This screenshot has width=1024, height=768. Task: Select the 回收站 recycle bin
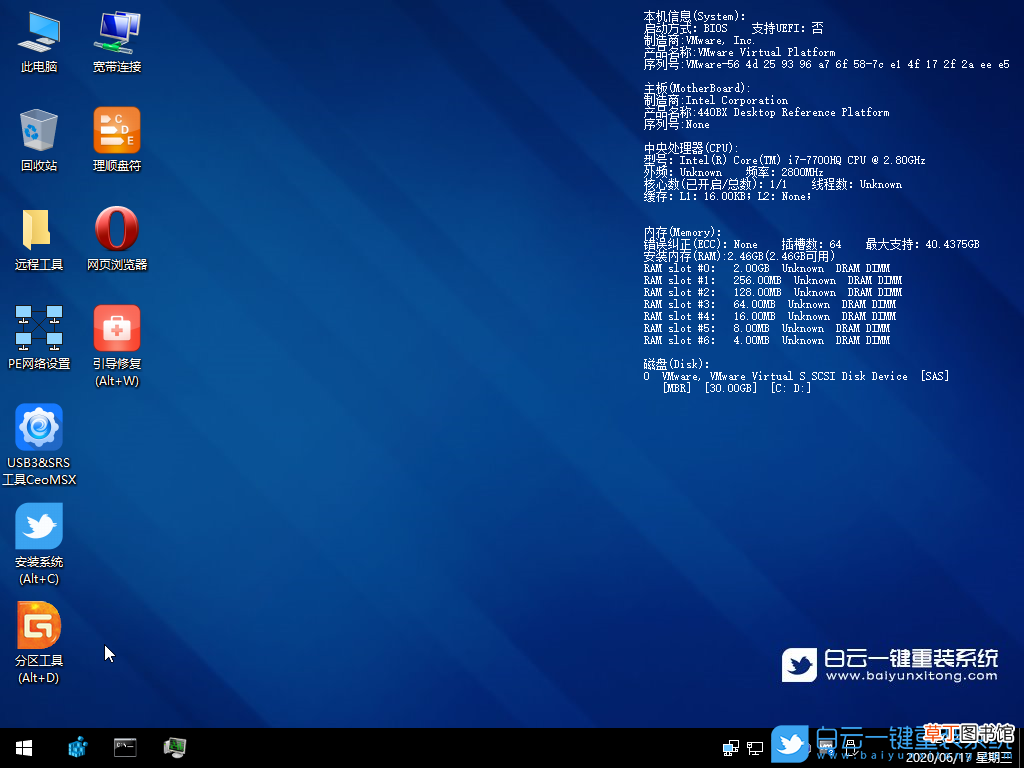pyautogui.click(x=39, y=140)
